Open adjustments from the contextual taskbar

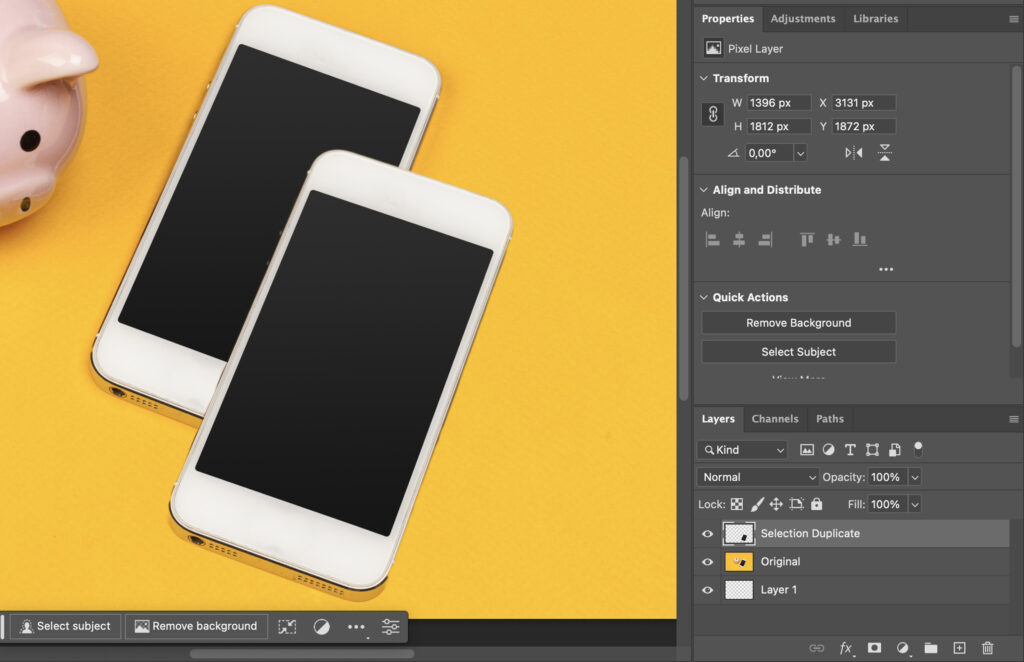pyautogui.click(x=322, y=626)
